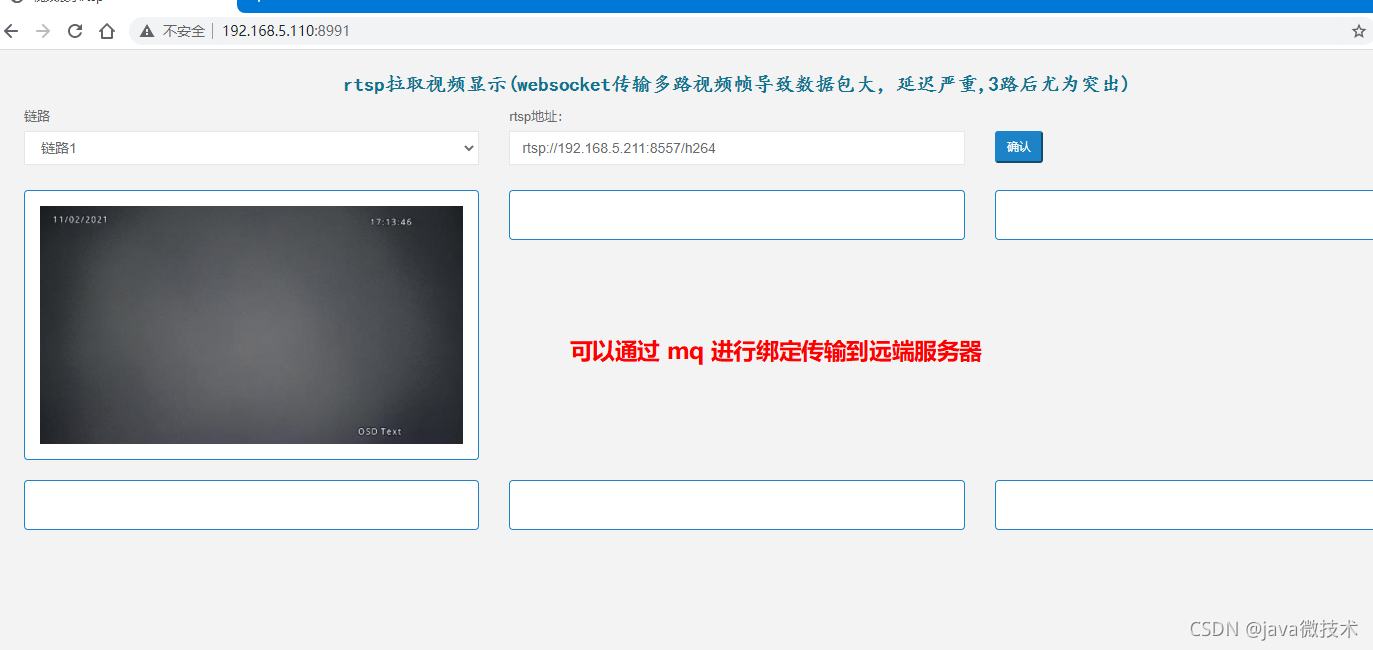This screenshot has height=650, width=1373.
Task: Click the not-secure warning triangle icon
Action: [x=147, y=31]
